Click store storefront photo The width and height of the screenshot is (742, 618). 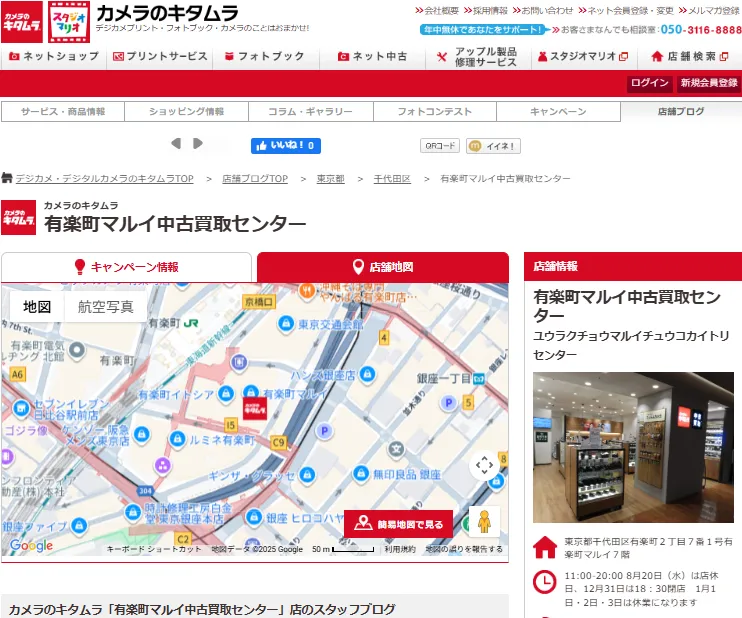coord(633,447)
